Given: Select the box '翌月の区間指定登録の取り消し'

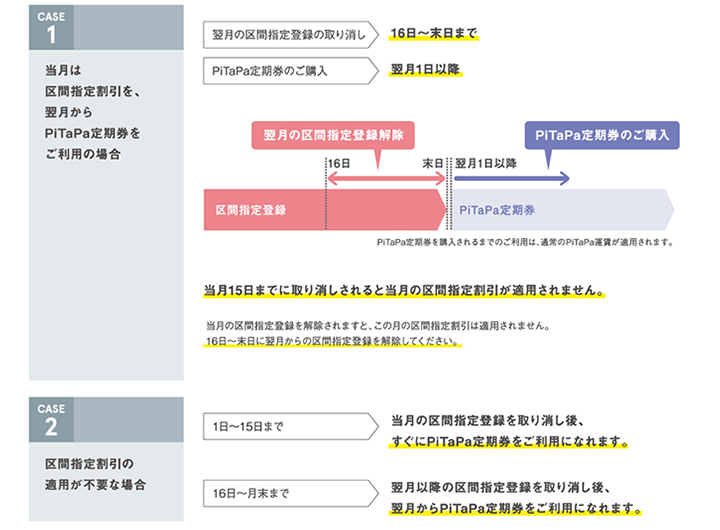Looking at the screenshot, I should 291,35.
